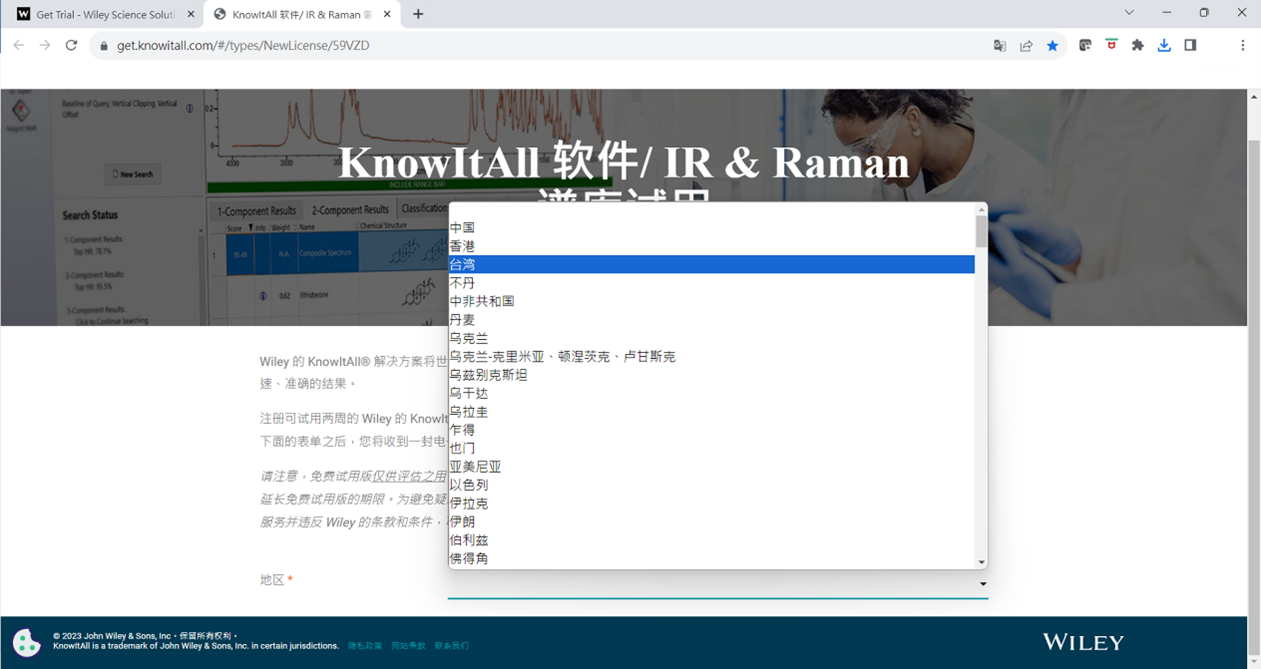
Task: Select 伯利兹 from the dropdown
Action: point(712,540)
